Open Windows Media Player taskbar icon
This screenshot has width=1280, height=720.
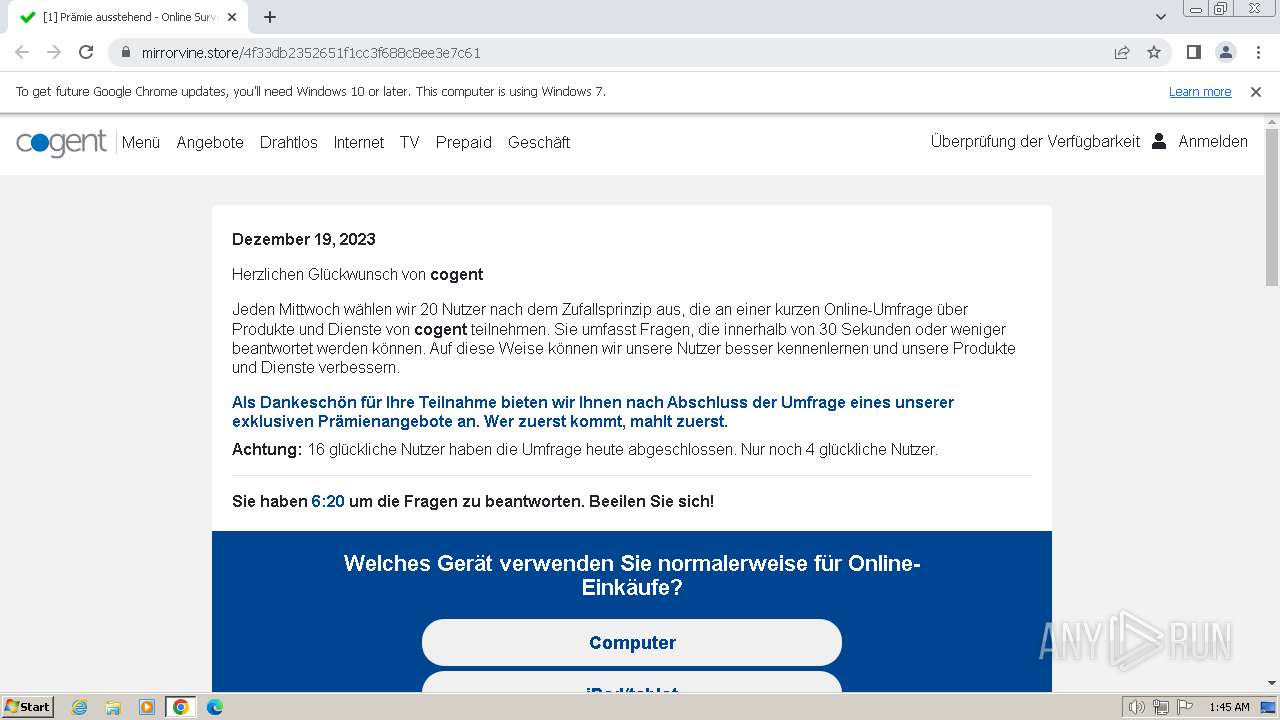point(147,707)
